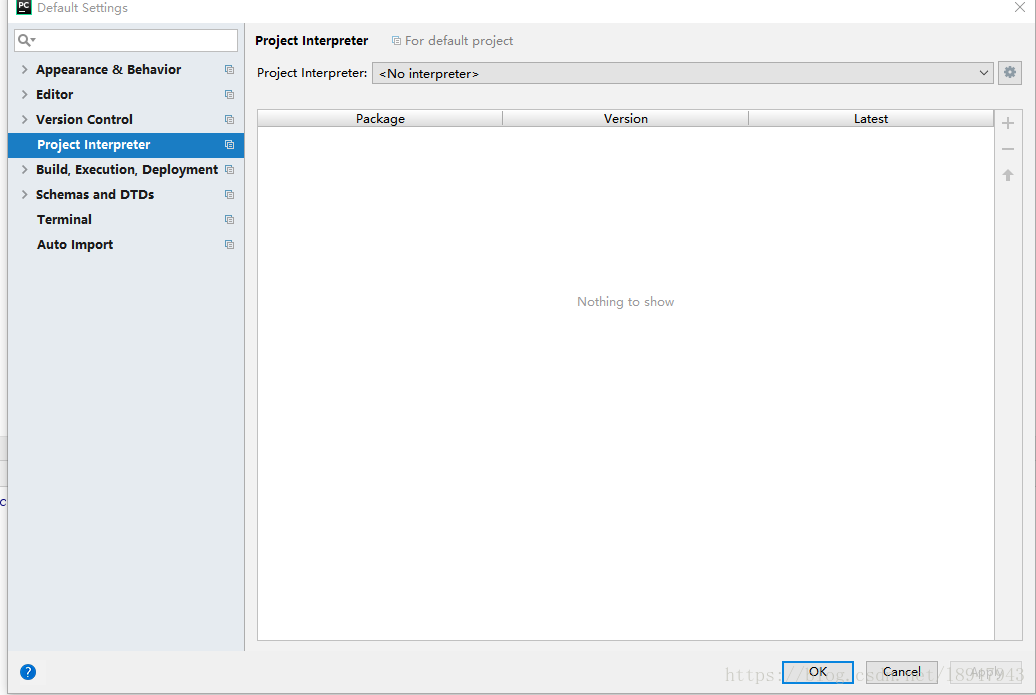Expand the Version Control section
The width and height of the screenshot is (1036, 695).
24,120
